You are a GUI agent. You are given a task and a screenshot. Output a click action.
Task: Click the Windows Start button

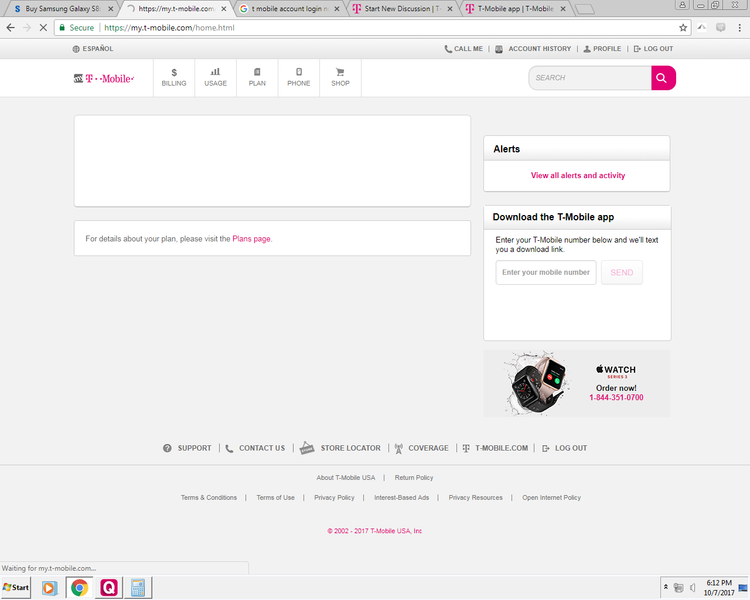coord(16,588)
